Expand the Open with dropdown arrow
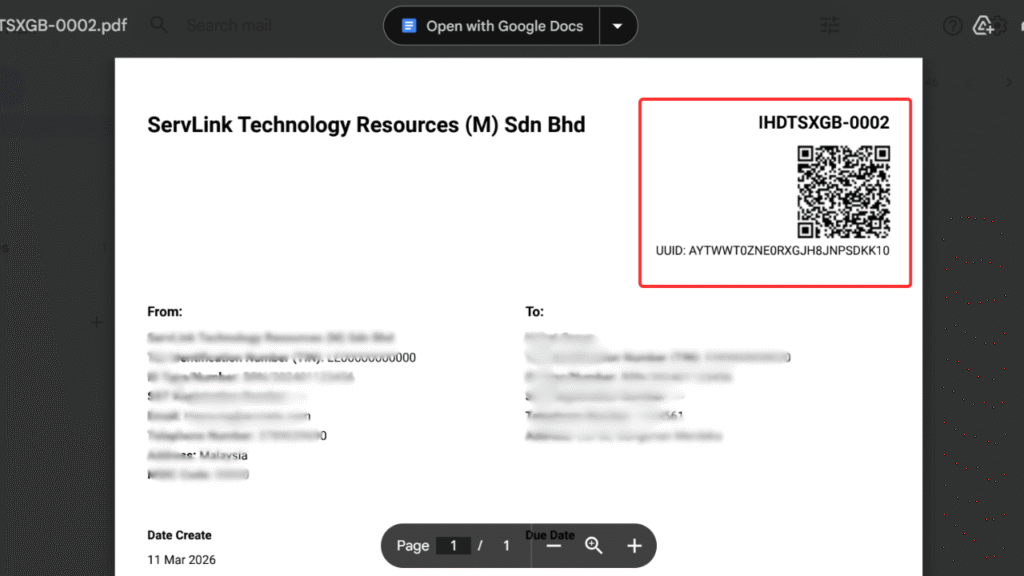Viewport: 1024px width, 576px height. [618, 26]
